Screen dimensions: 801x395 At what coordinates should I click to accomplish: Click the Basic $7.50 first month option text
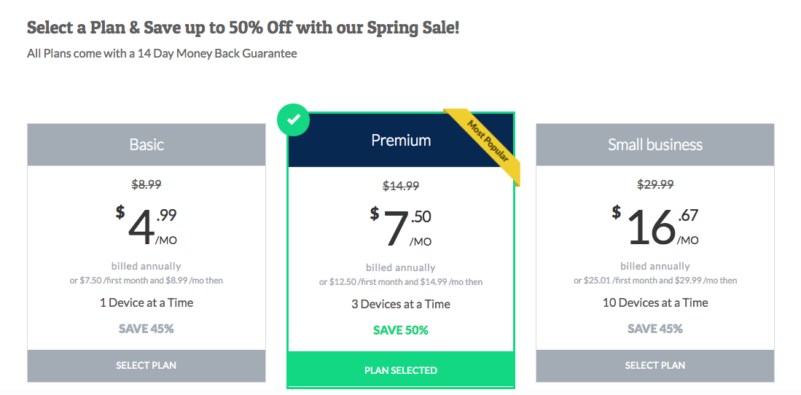147,281
